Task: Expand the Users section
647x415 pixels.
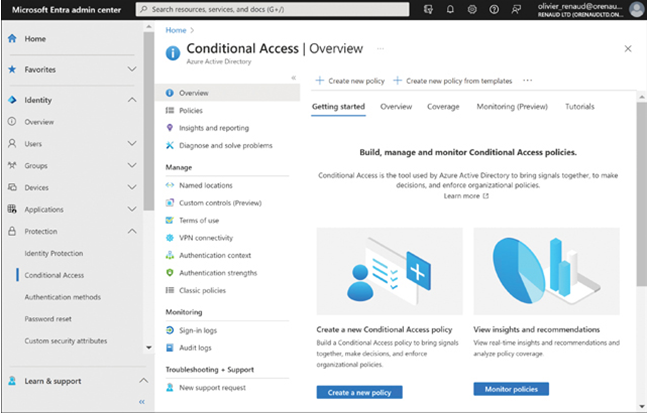Action: [132, 144]
